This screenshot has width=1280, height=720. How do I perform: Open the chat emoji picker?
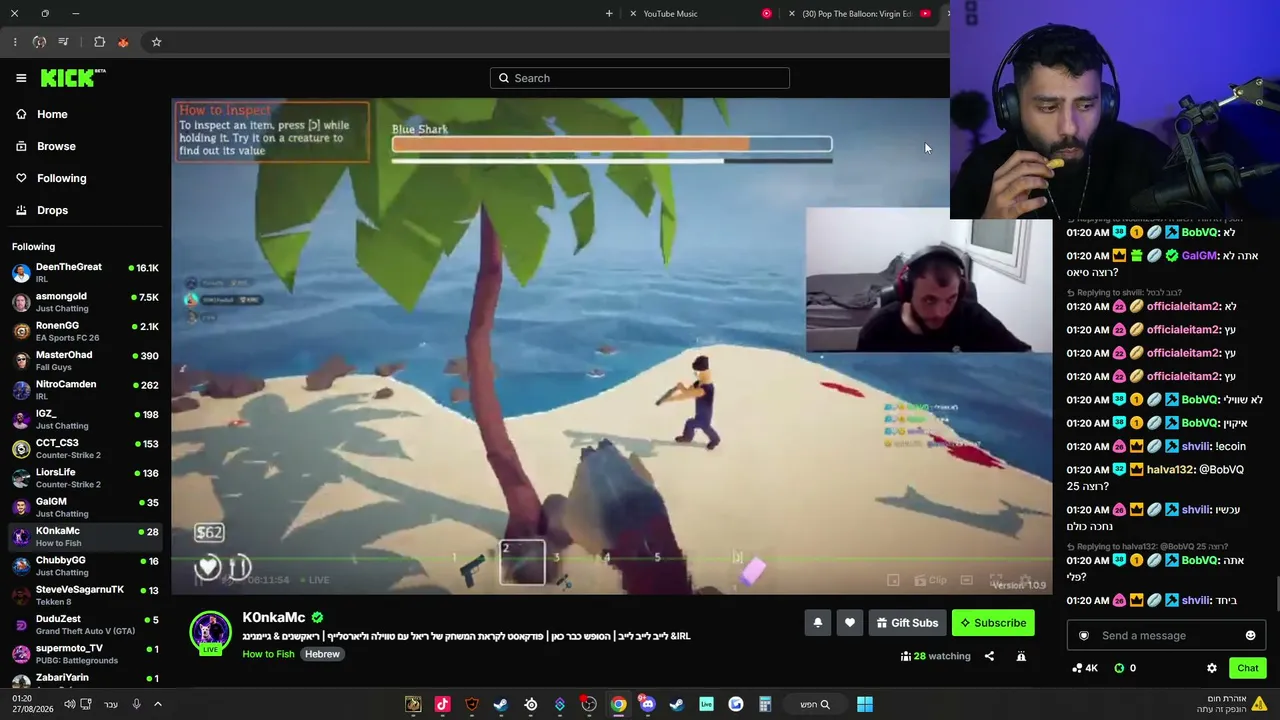1250,636
